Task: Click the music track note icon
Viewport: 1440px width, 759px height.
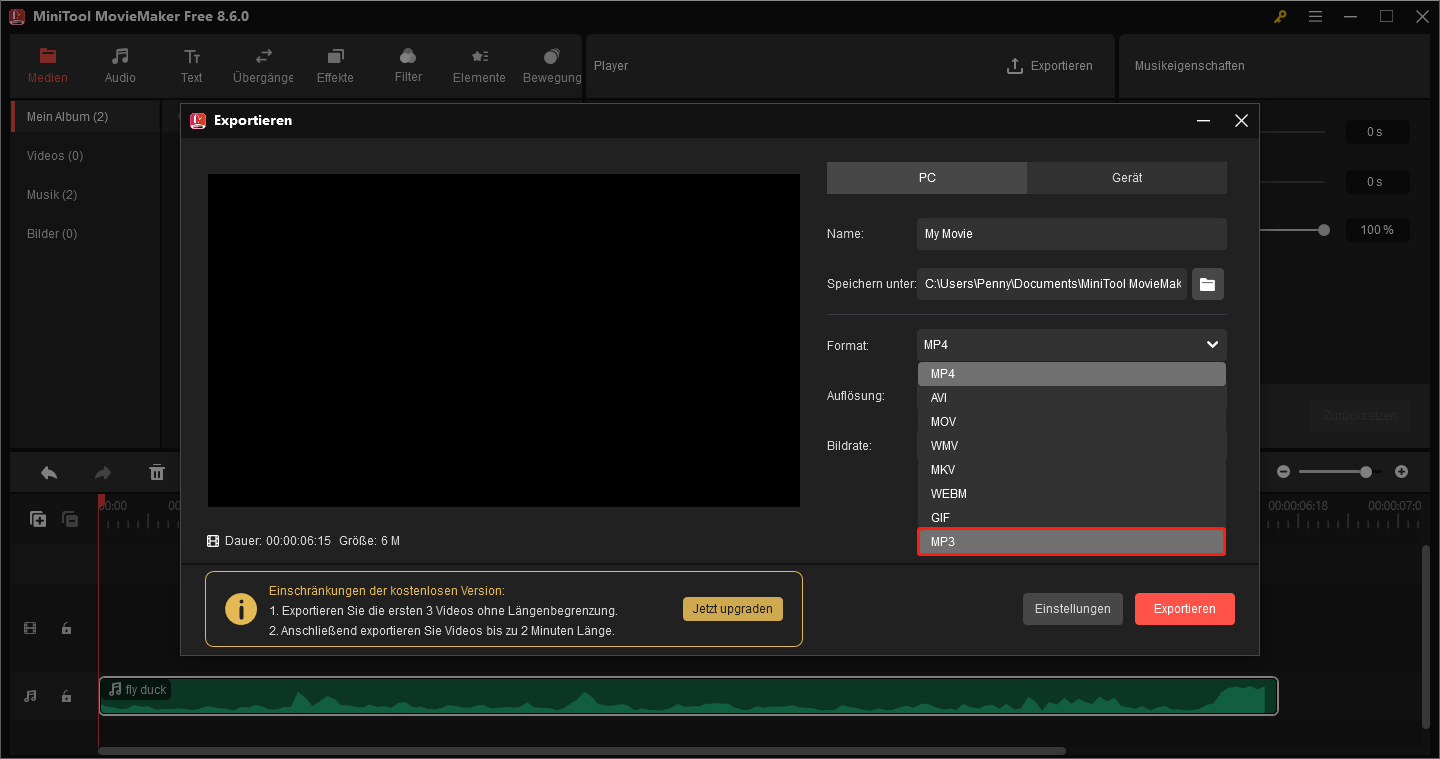Action: [x=30, y=696]
